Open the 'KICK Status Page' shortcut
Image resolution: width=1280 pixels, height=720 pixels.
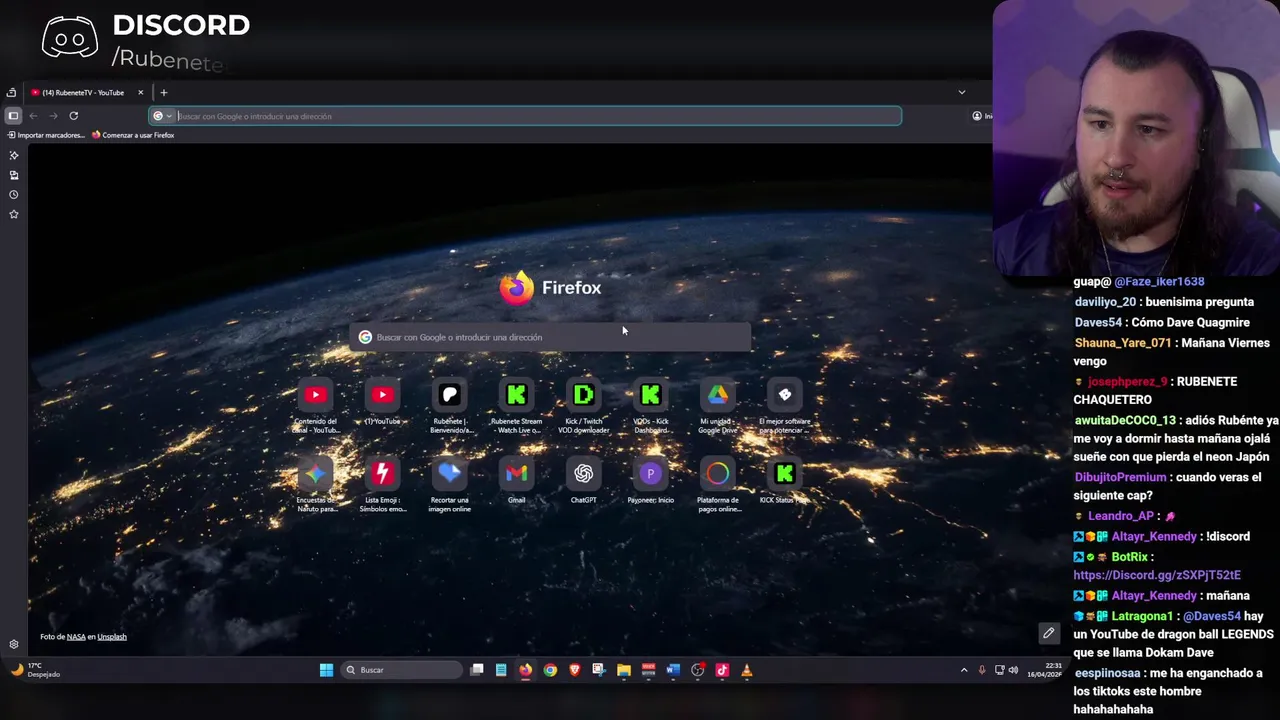(785, 481)
